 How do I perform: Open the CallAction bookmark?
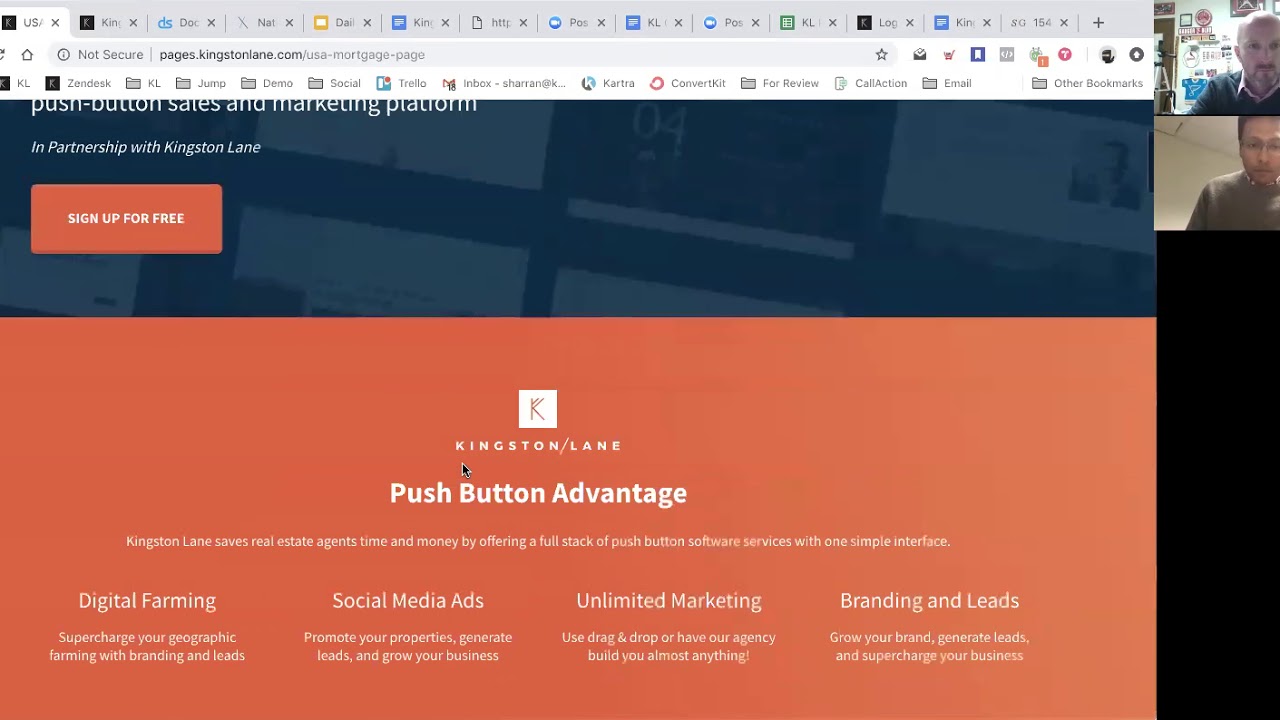(x=870, y=83)
